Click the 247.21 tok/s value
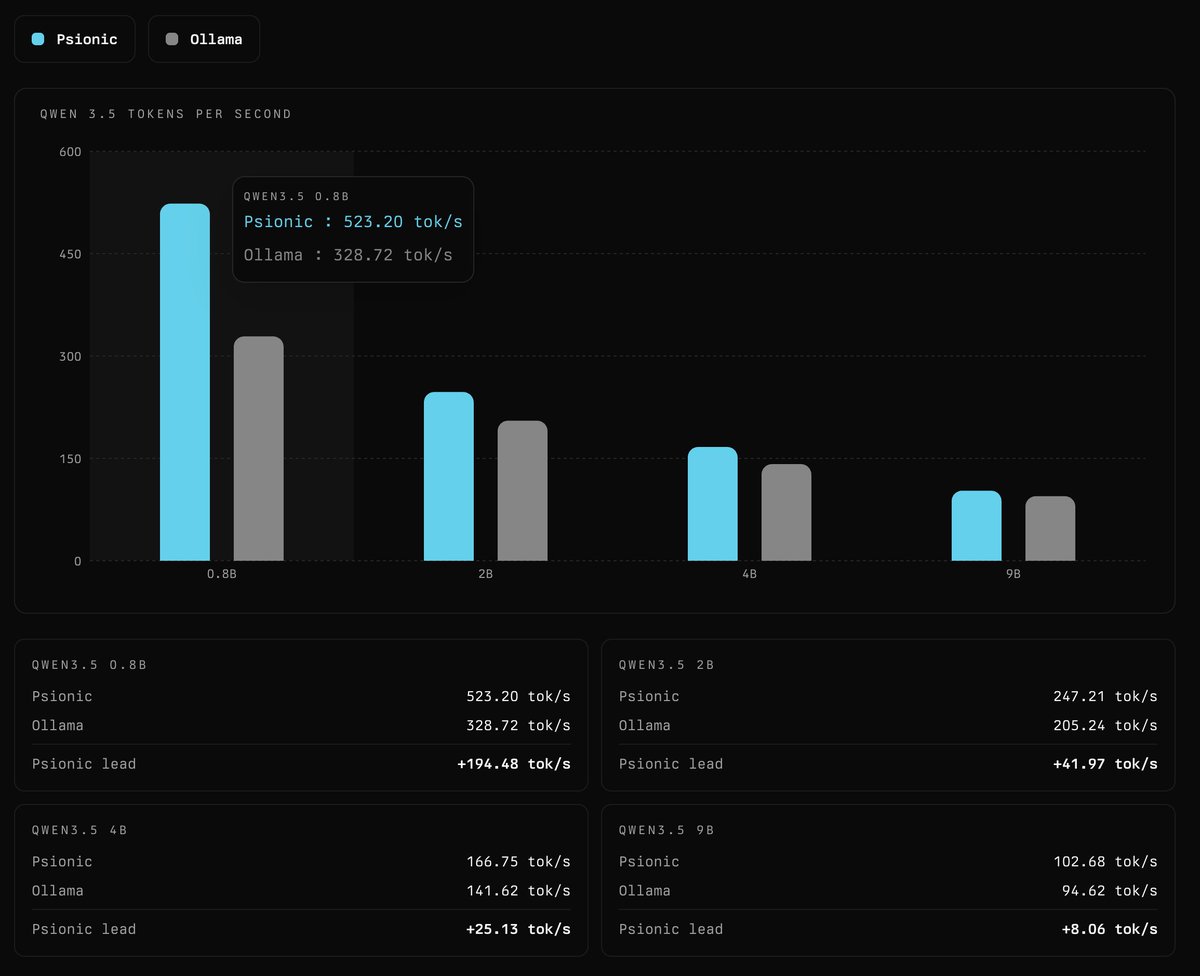1200x976 pixels. (x=1106, y=697)
